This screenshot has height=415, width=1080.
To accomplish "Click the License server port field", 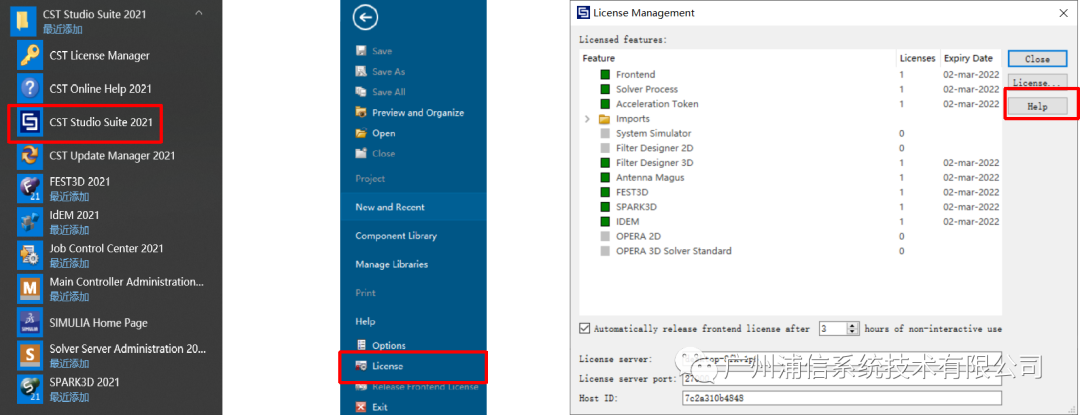I will (840, 379).
